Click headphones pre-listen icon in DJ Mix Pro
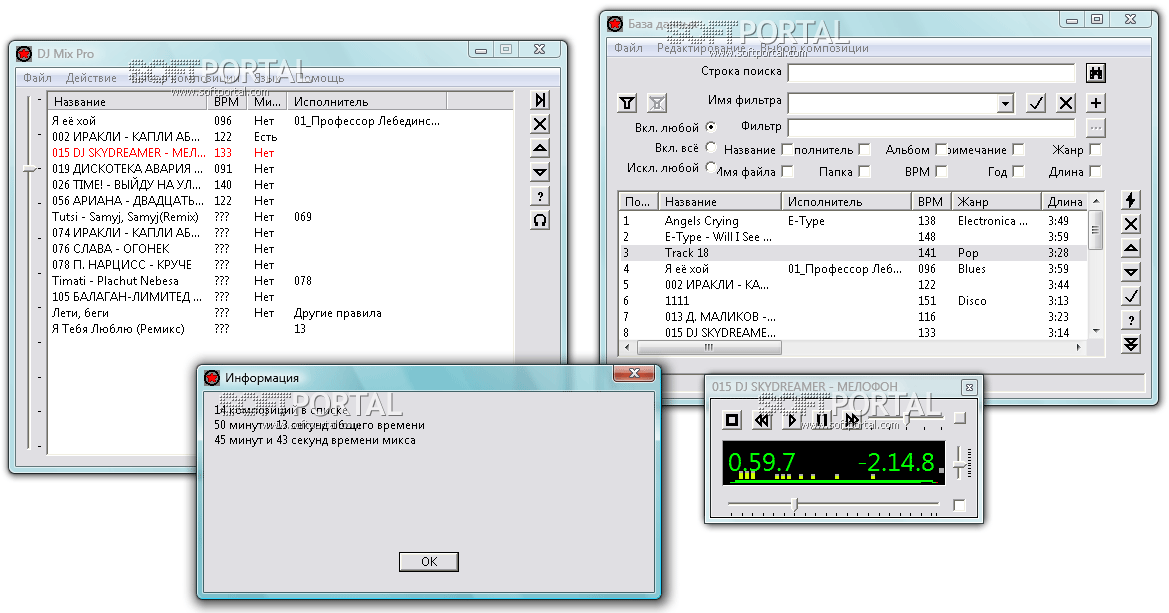This screenshot has width=1169, height=613. coord(541,220)
